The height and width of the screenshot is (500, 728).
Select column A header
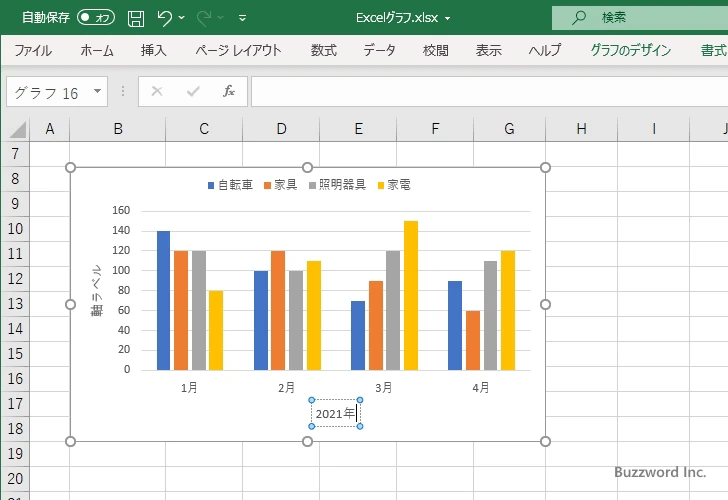pyautogui.click(x=50, y=129)
